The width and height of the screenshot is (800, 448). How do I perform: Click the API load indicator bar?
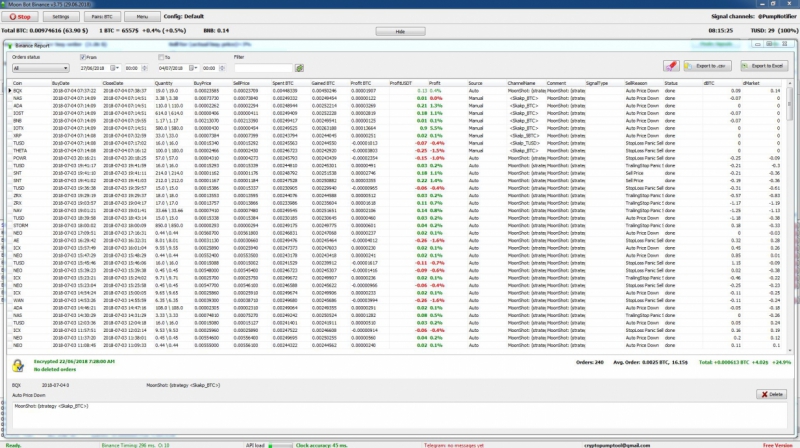click(x=280, y=445)
